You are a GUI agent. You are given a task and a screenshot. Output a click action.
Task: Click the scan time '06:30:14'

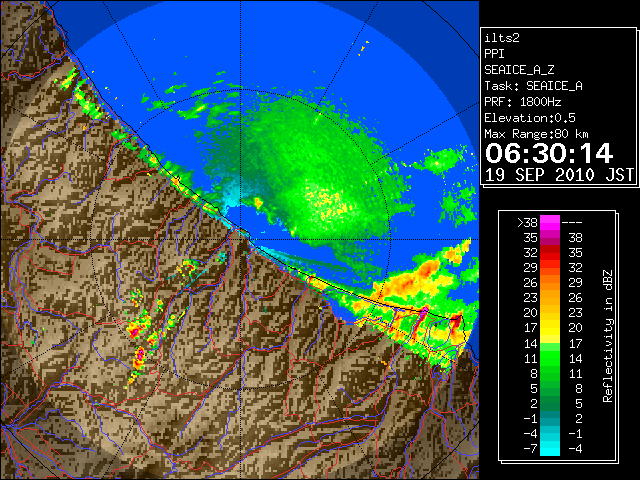pos(549,153)
